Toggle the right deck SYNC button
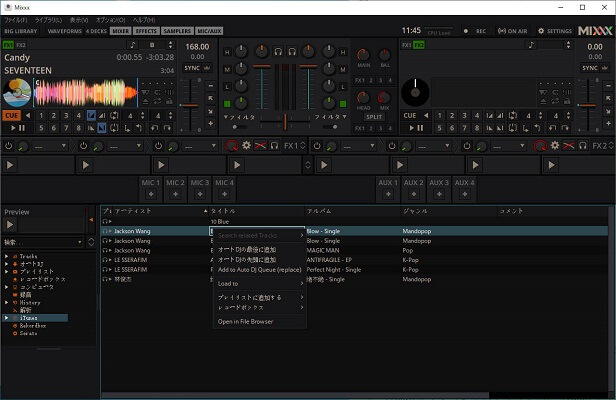 click(590, 68)
